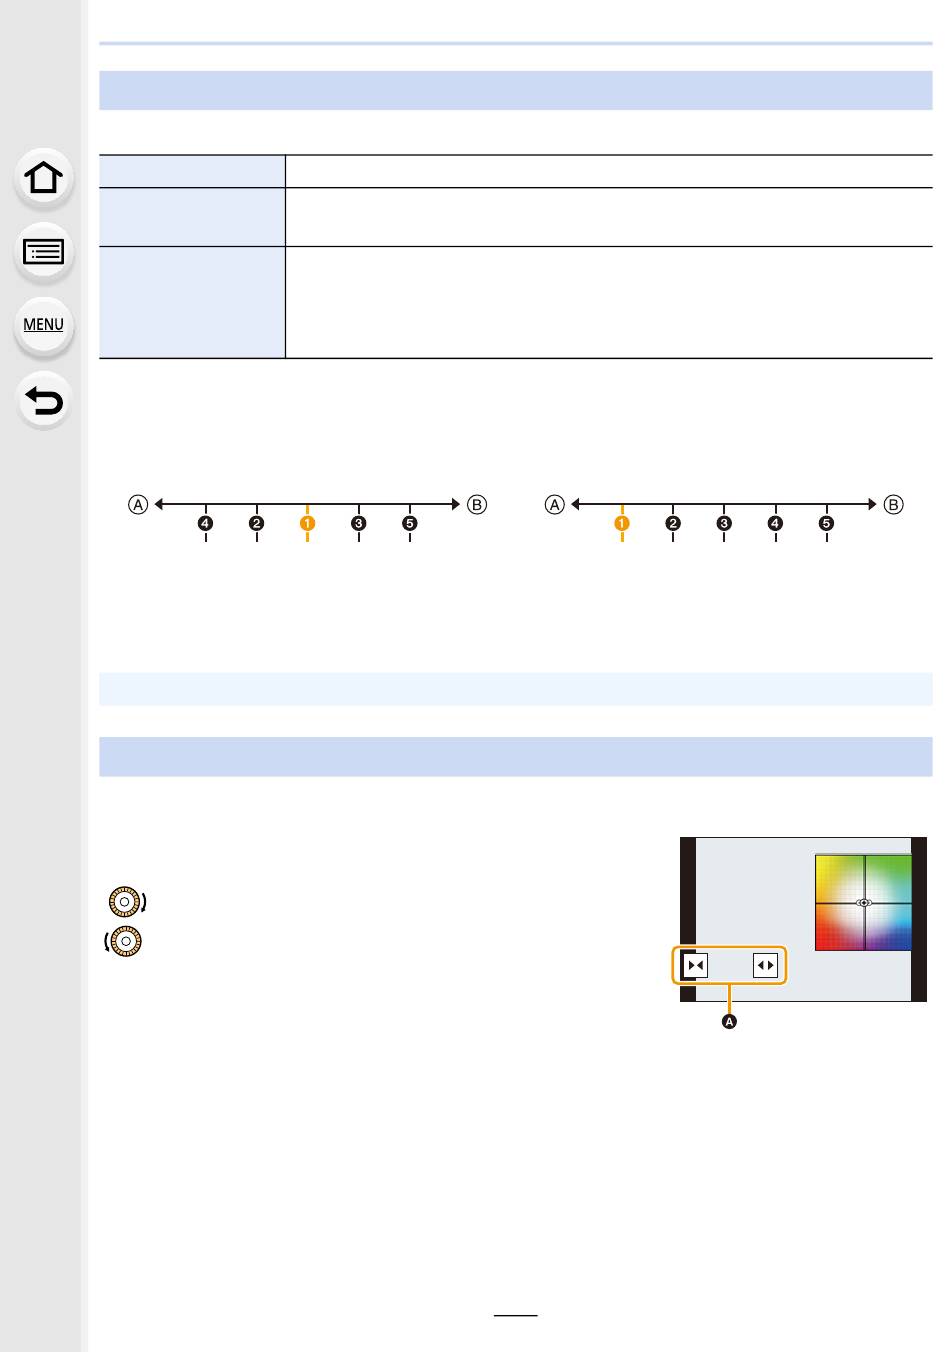Click the circled A label of the first diagram

138,504
